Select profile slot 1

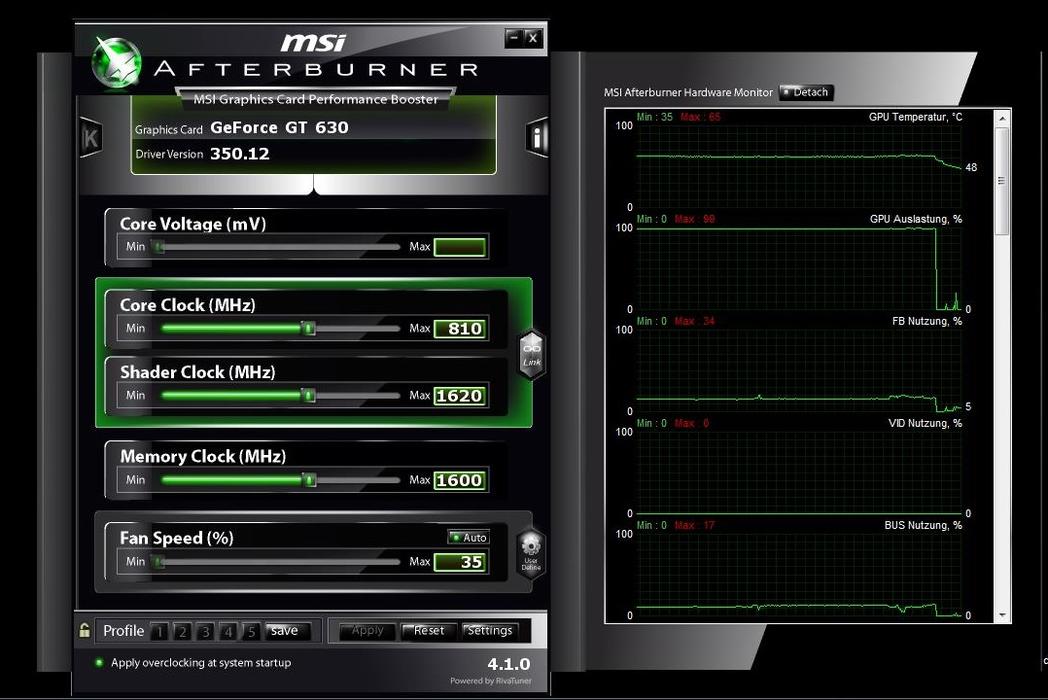(x=159, y=631)
